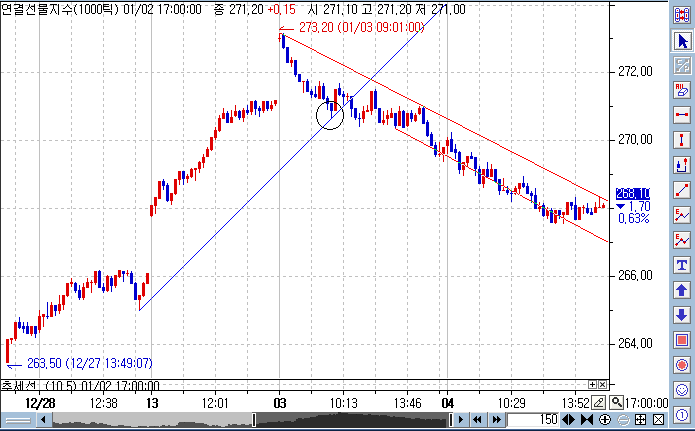Click the smiley face symbol tool

coord(682,390)
